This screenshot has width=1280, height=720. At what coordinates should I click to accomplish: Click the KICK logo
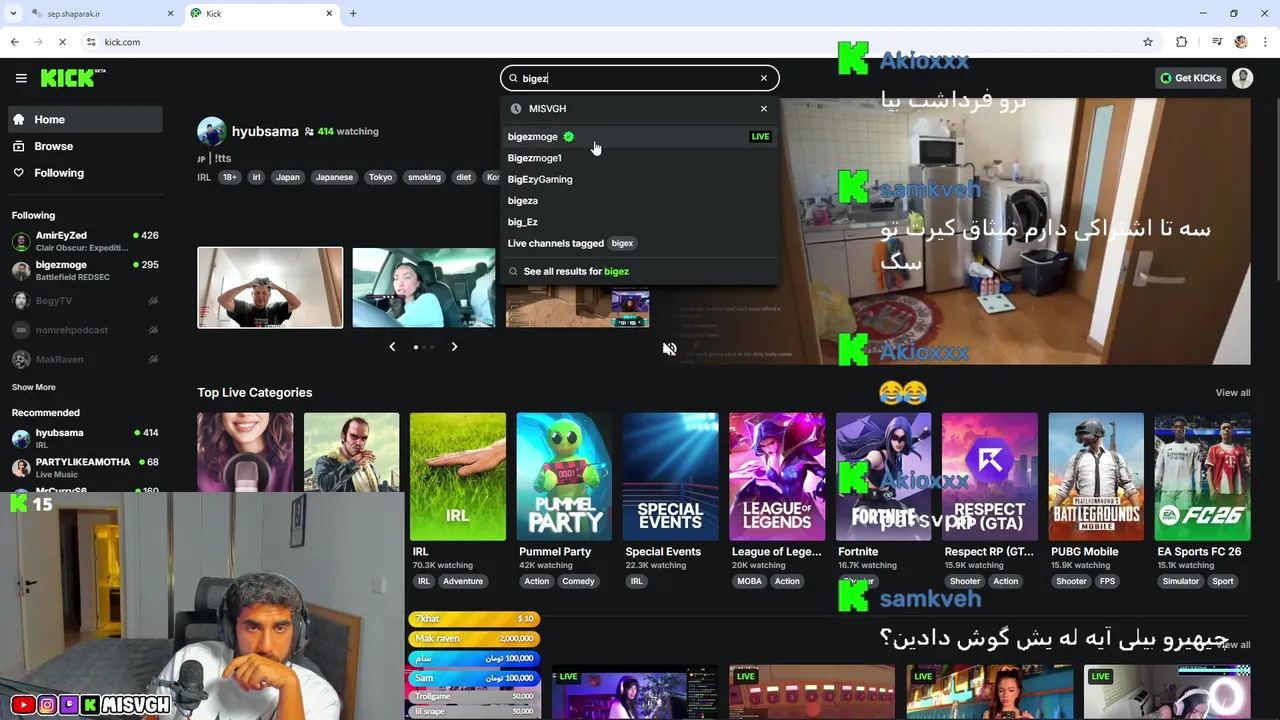point(73,78)
